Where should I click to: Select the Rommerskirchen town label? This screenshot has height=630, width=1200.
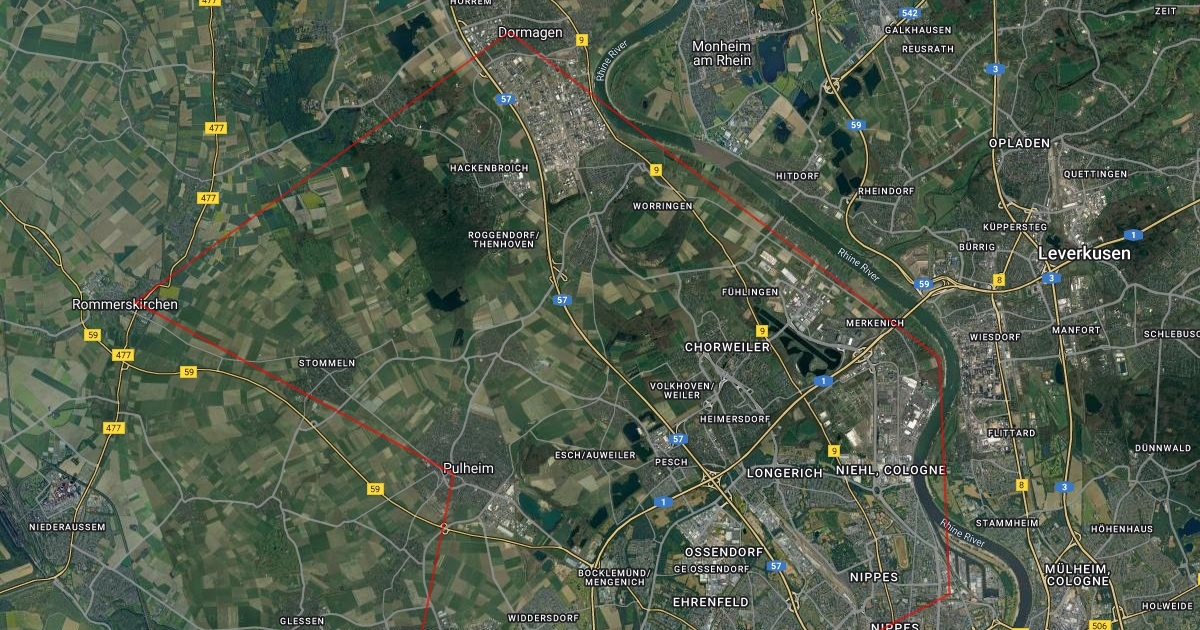(125, 304)
